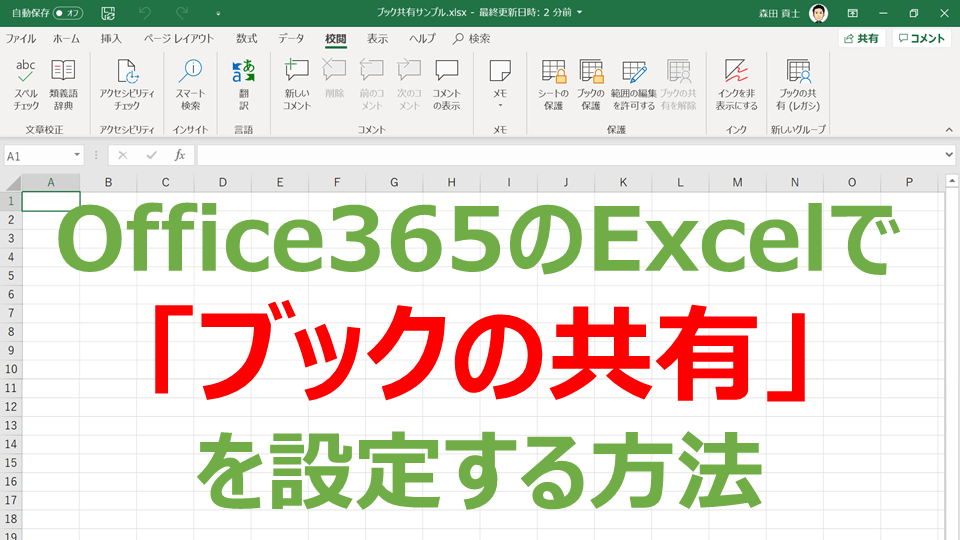960x540 pixels.
Task: Open スマート検索 smart lookup
Action: [190, 83]
